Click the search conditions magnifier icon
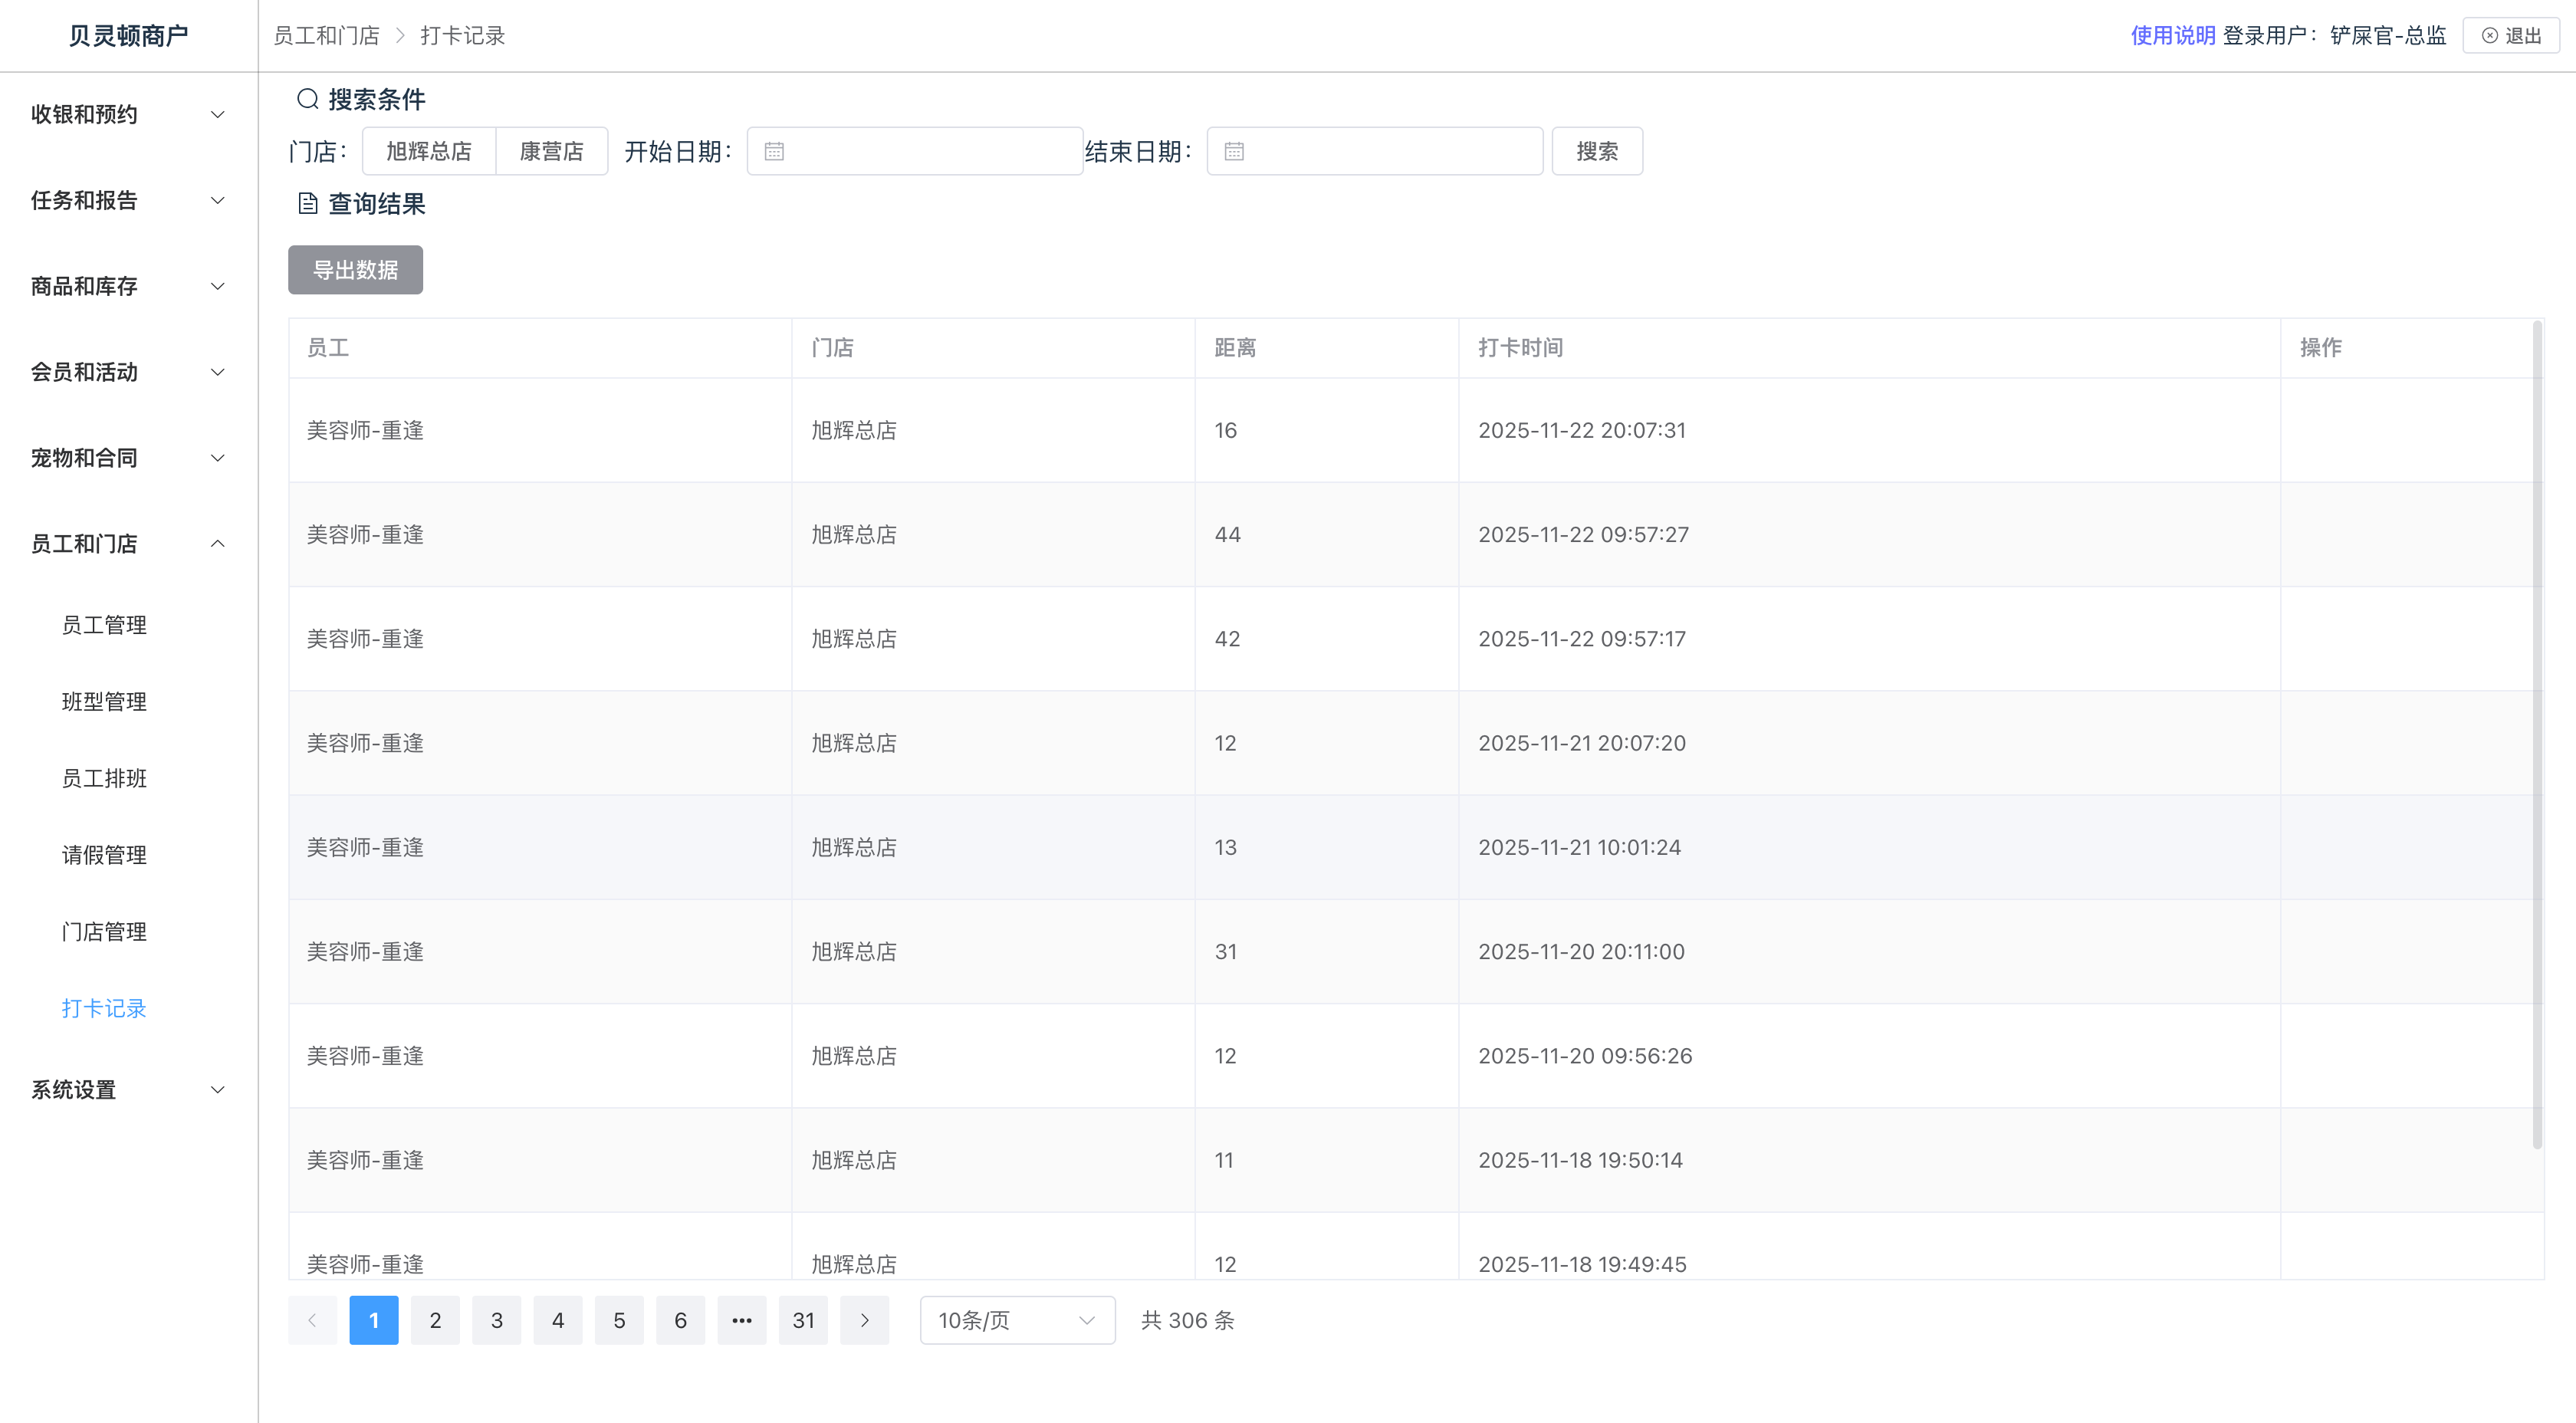 click(307, 99)
